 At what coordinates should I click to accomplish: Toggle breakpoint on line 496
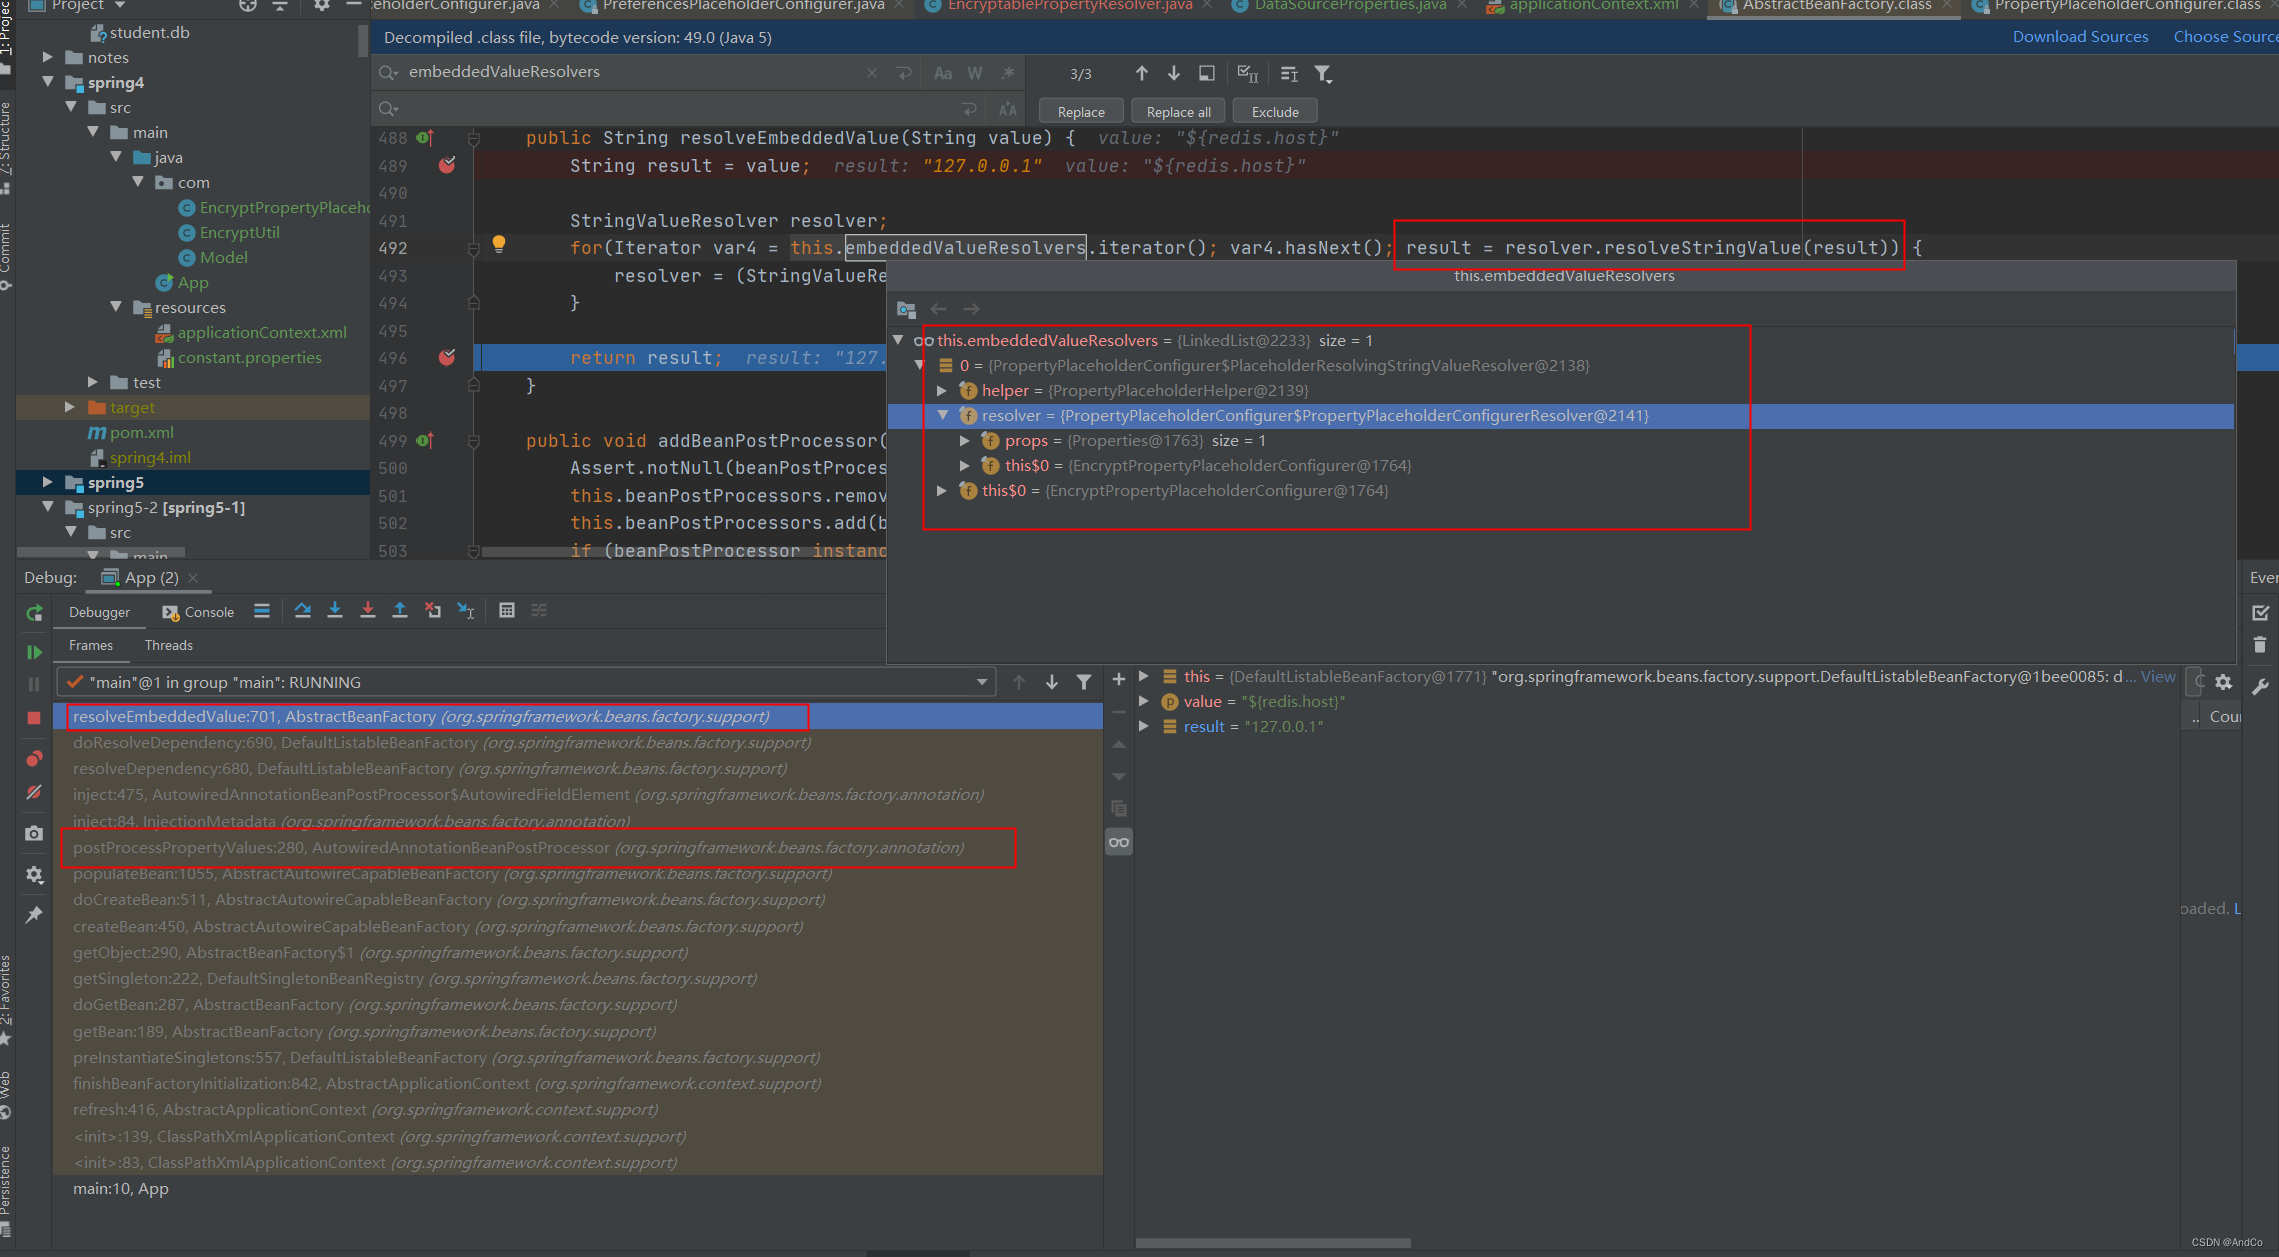(x=447, y=357)
